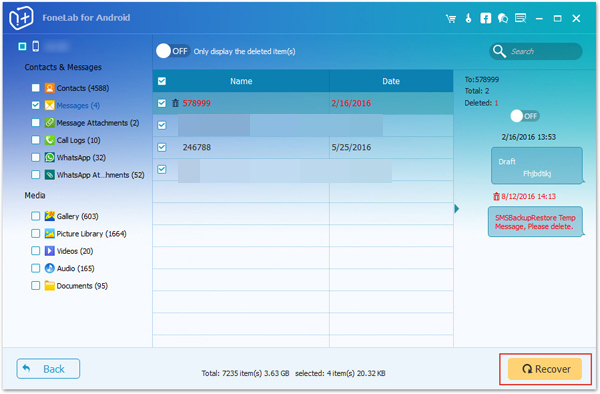Uncheck the checkbox on the second blurred row

pyautogui.click(x=162, y=125)
